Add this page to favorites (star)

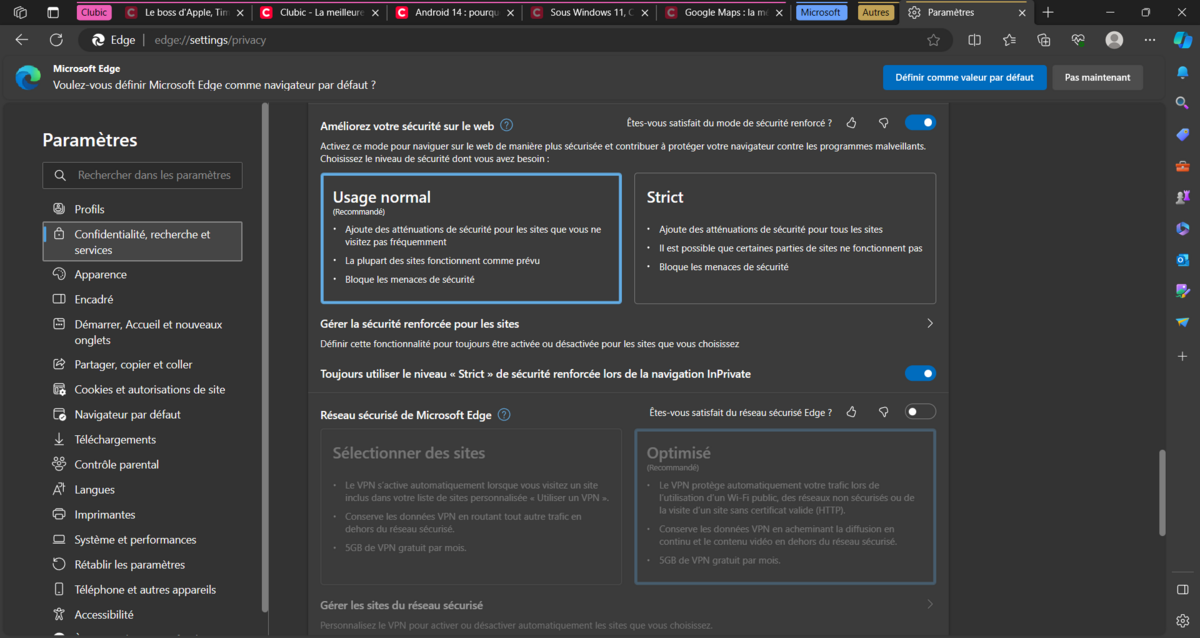[x=933, y=40]
